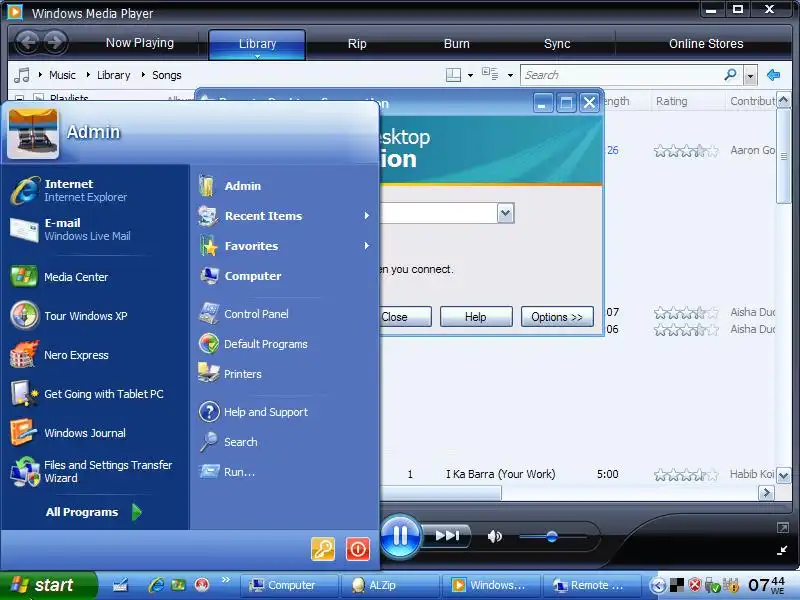Viewport: 800px width, 600px height.
Task: Click the Media Player Back arrow
Action: click(x=28, y=42)
